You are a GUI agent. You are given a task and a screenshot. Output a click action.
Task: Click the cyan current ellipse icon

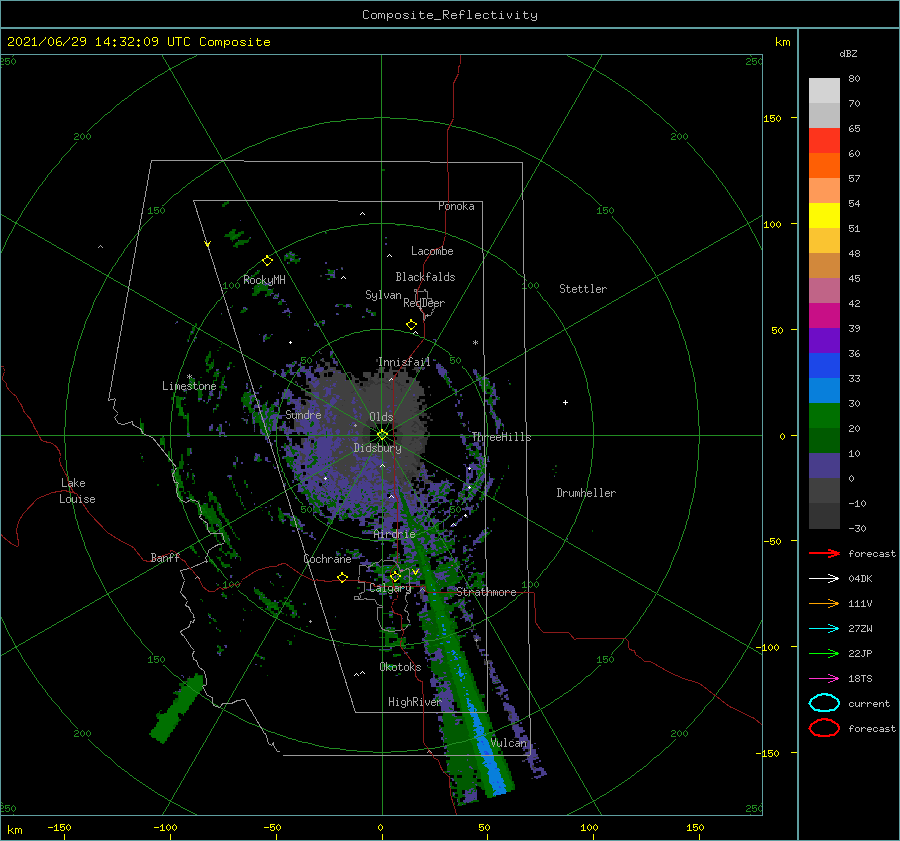point(824,703)
